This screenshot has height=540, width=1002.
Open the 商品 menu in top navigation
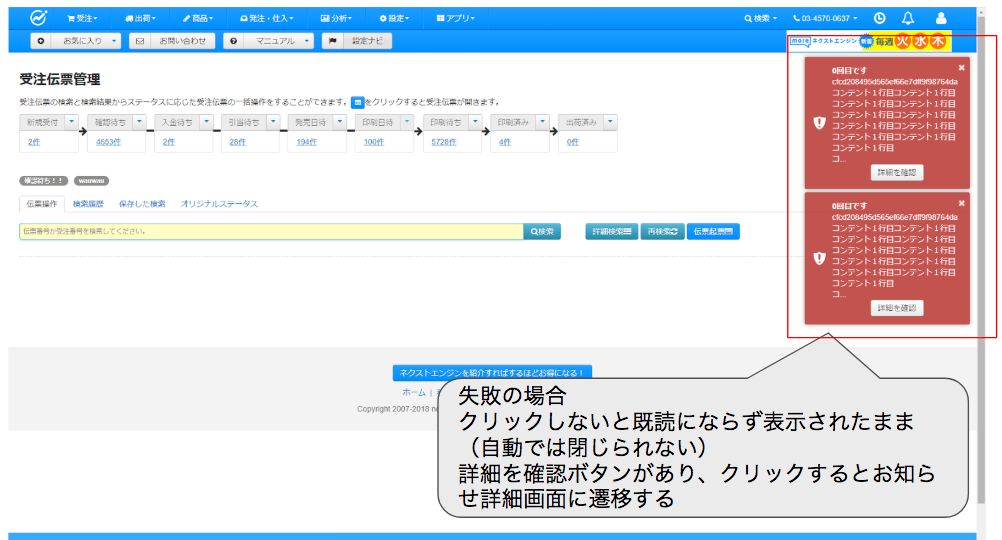[x=200, y=18]
